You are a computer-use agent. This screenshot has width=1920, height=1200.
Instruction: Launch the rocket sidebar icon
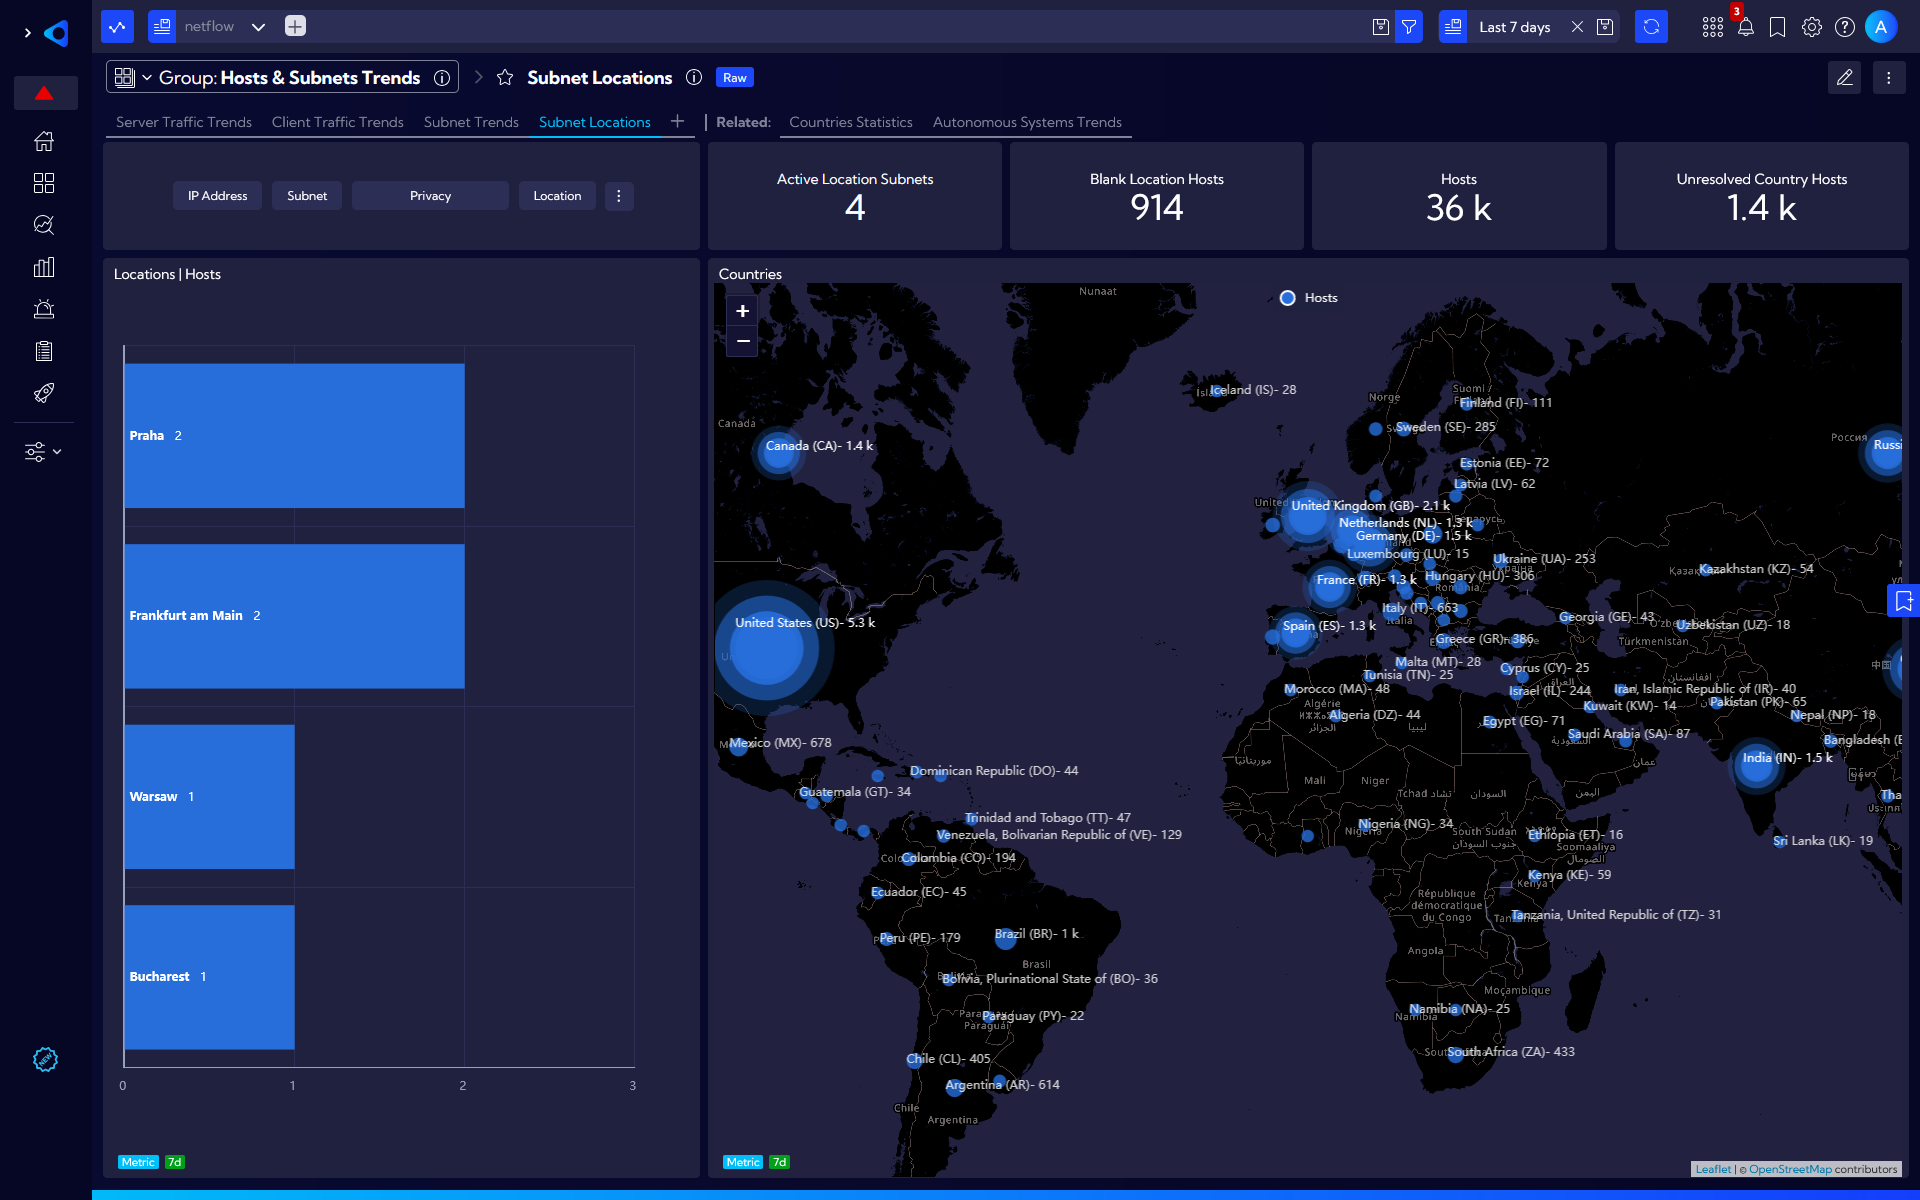click(x=43, y=393)
